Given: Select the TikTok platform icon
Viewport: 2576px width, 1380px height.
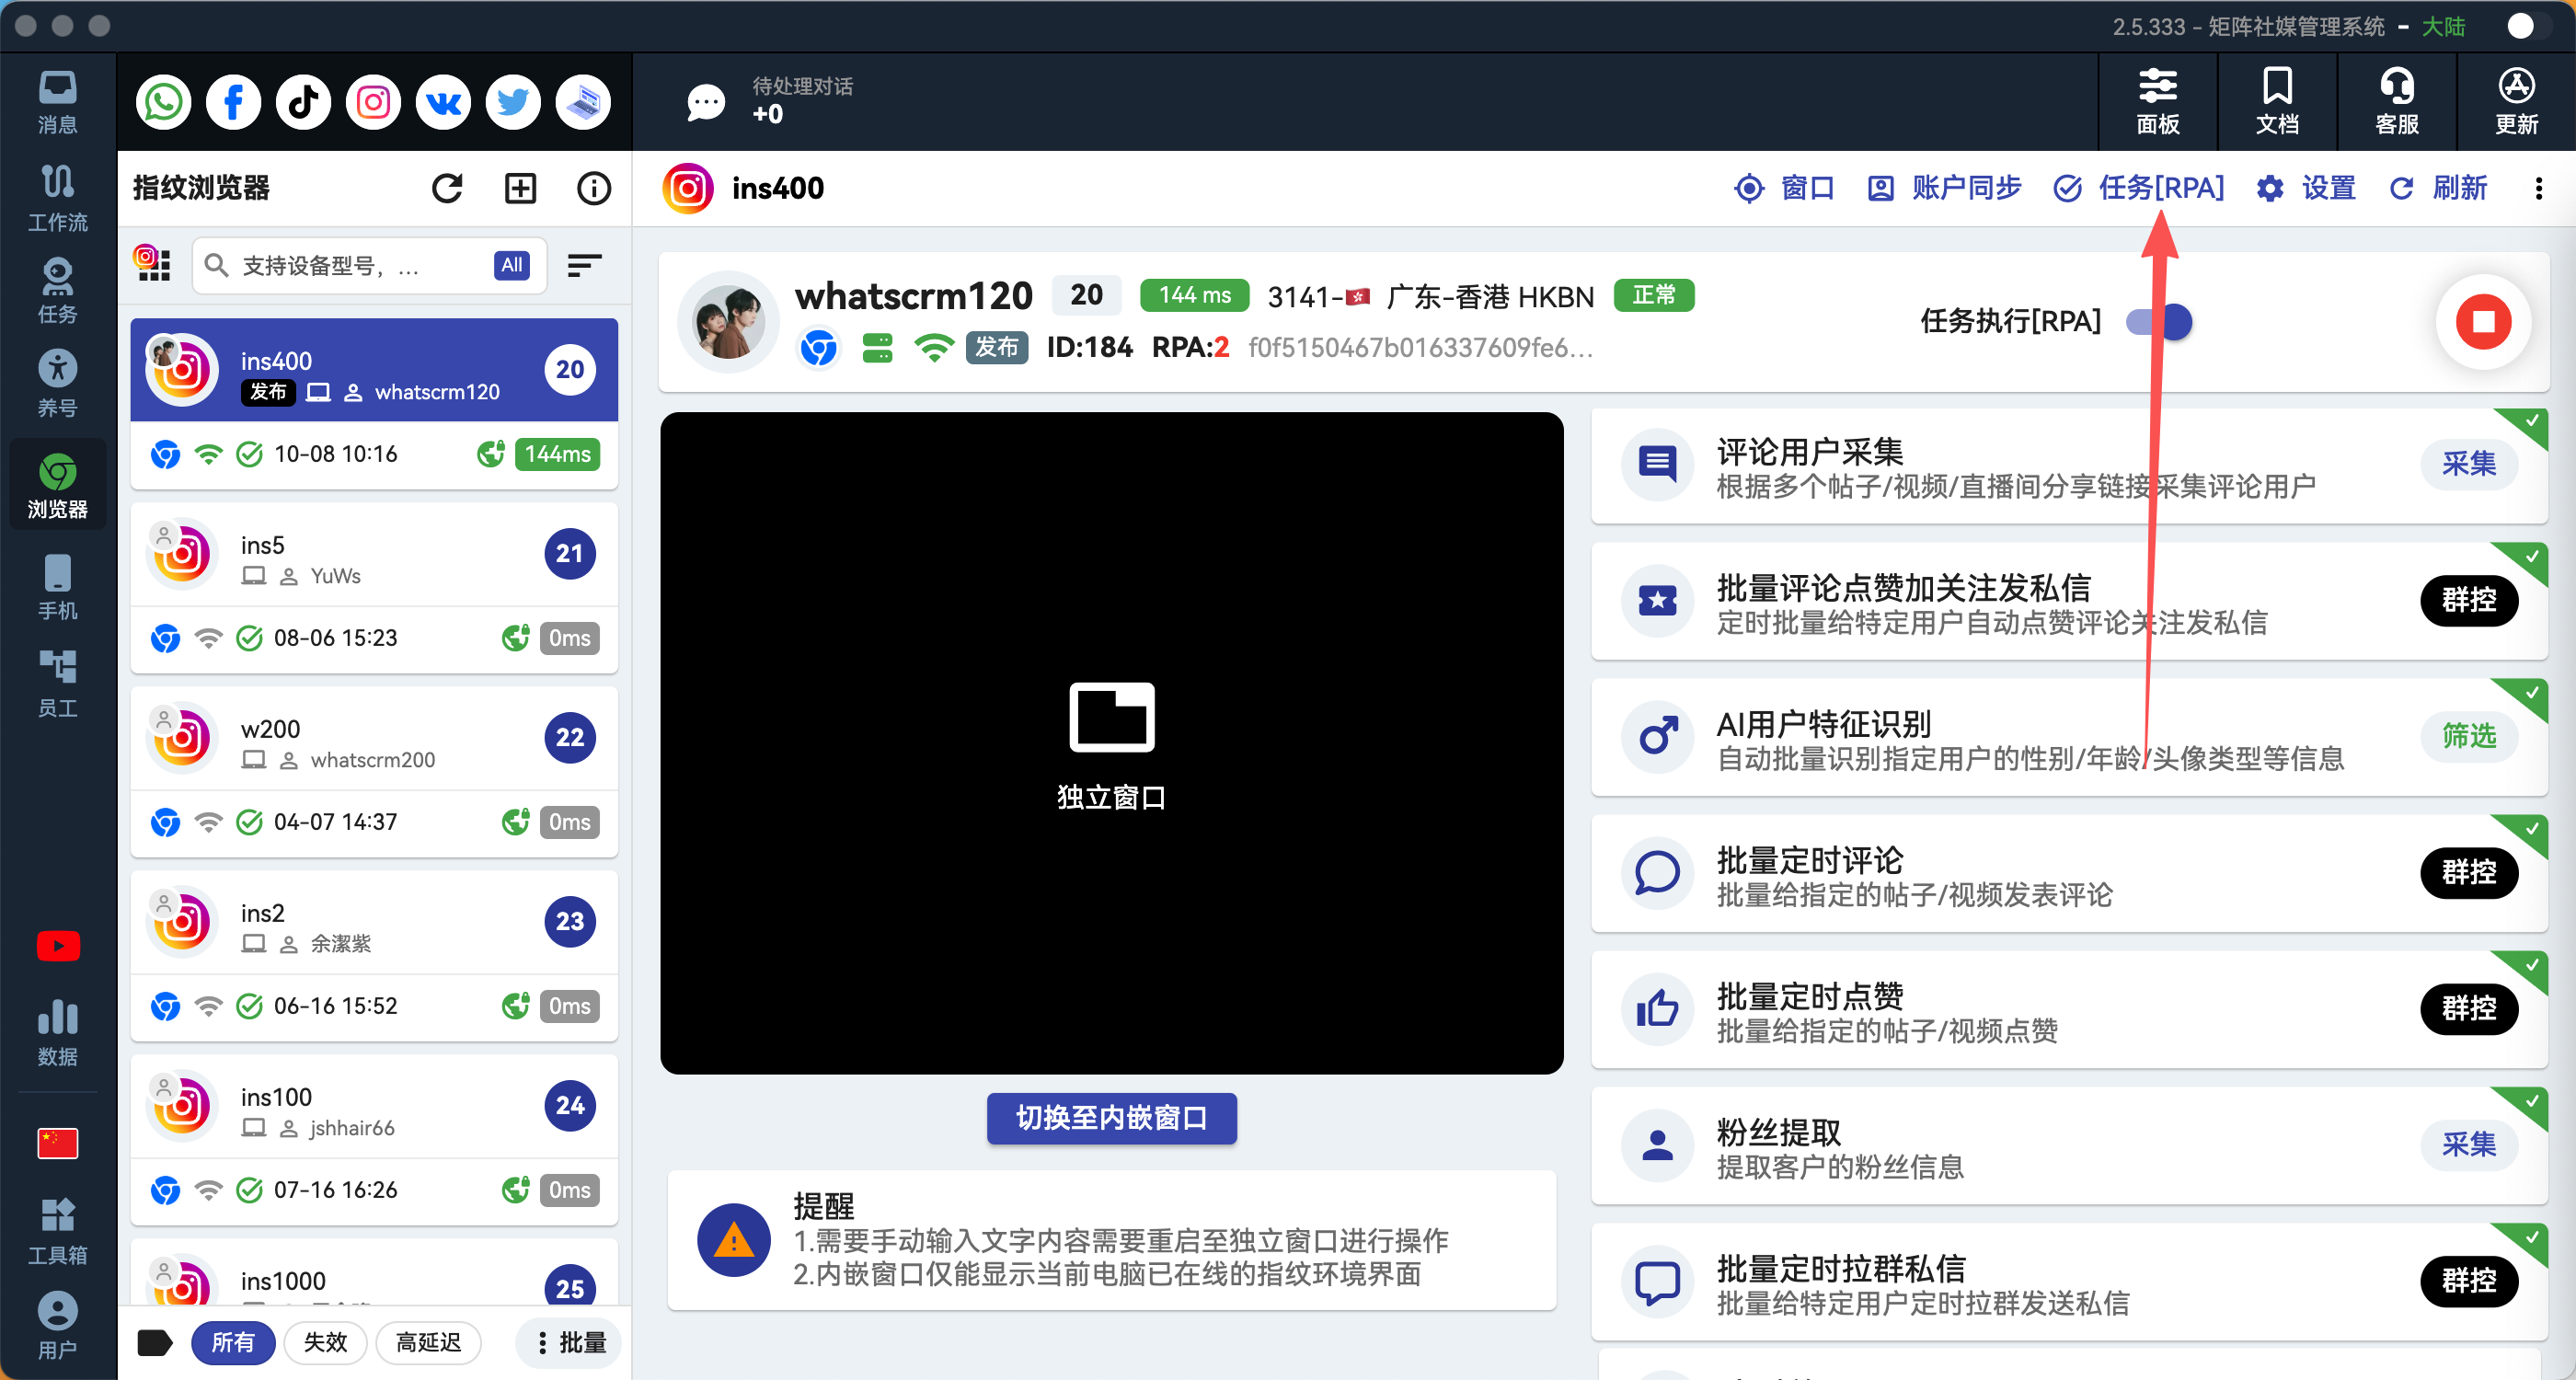Looking at the screenshot, I should tap(303, 102).
